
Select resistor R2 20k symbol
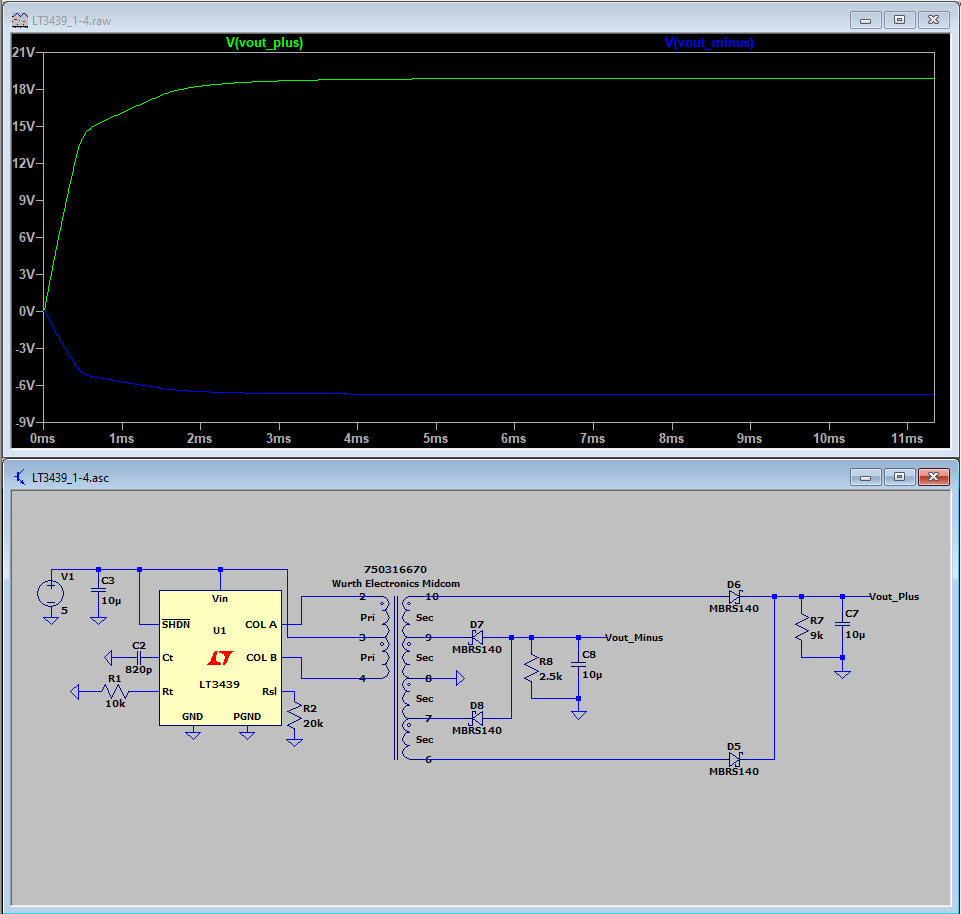295,716
